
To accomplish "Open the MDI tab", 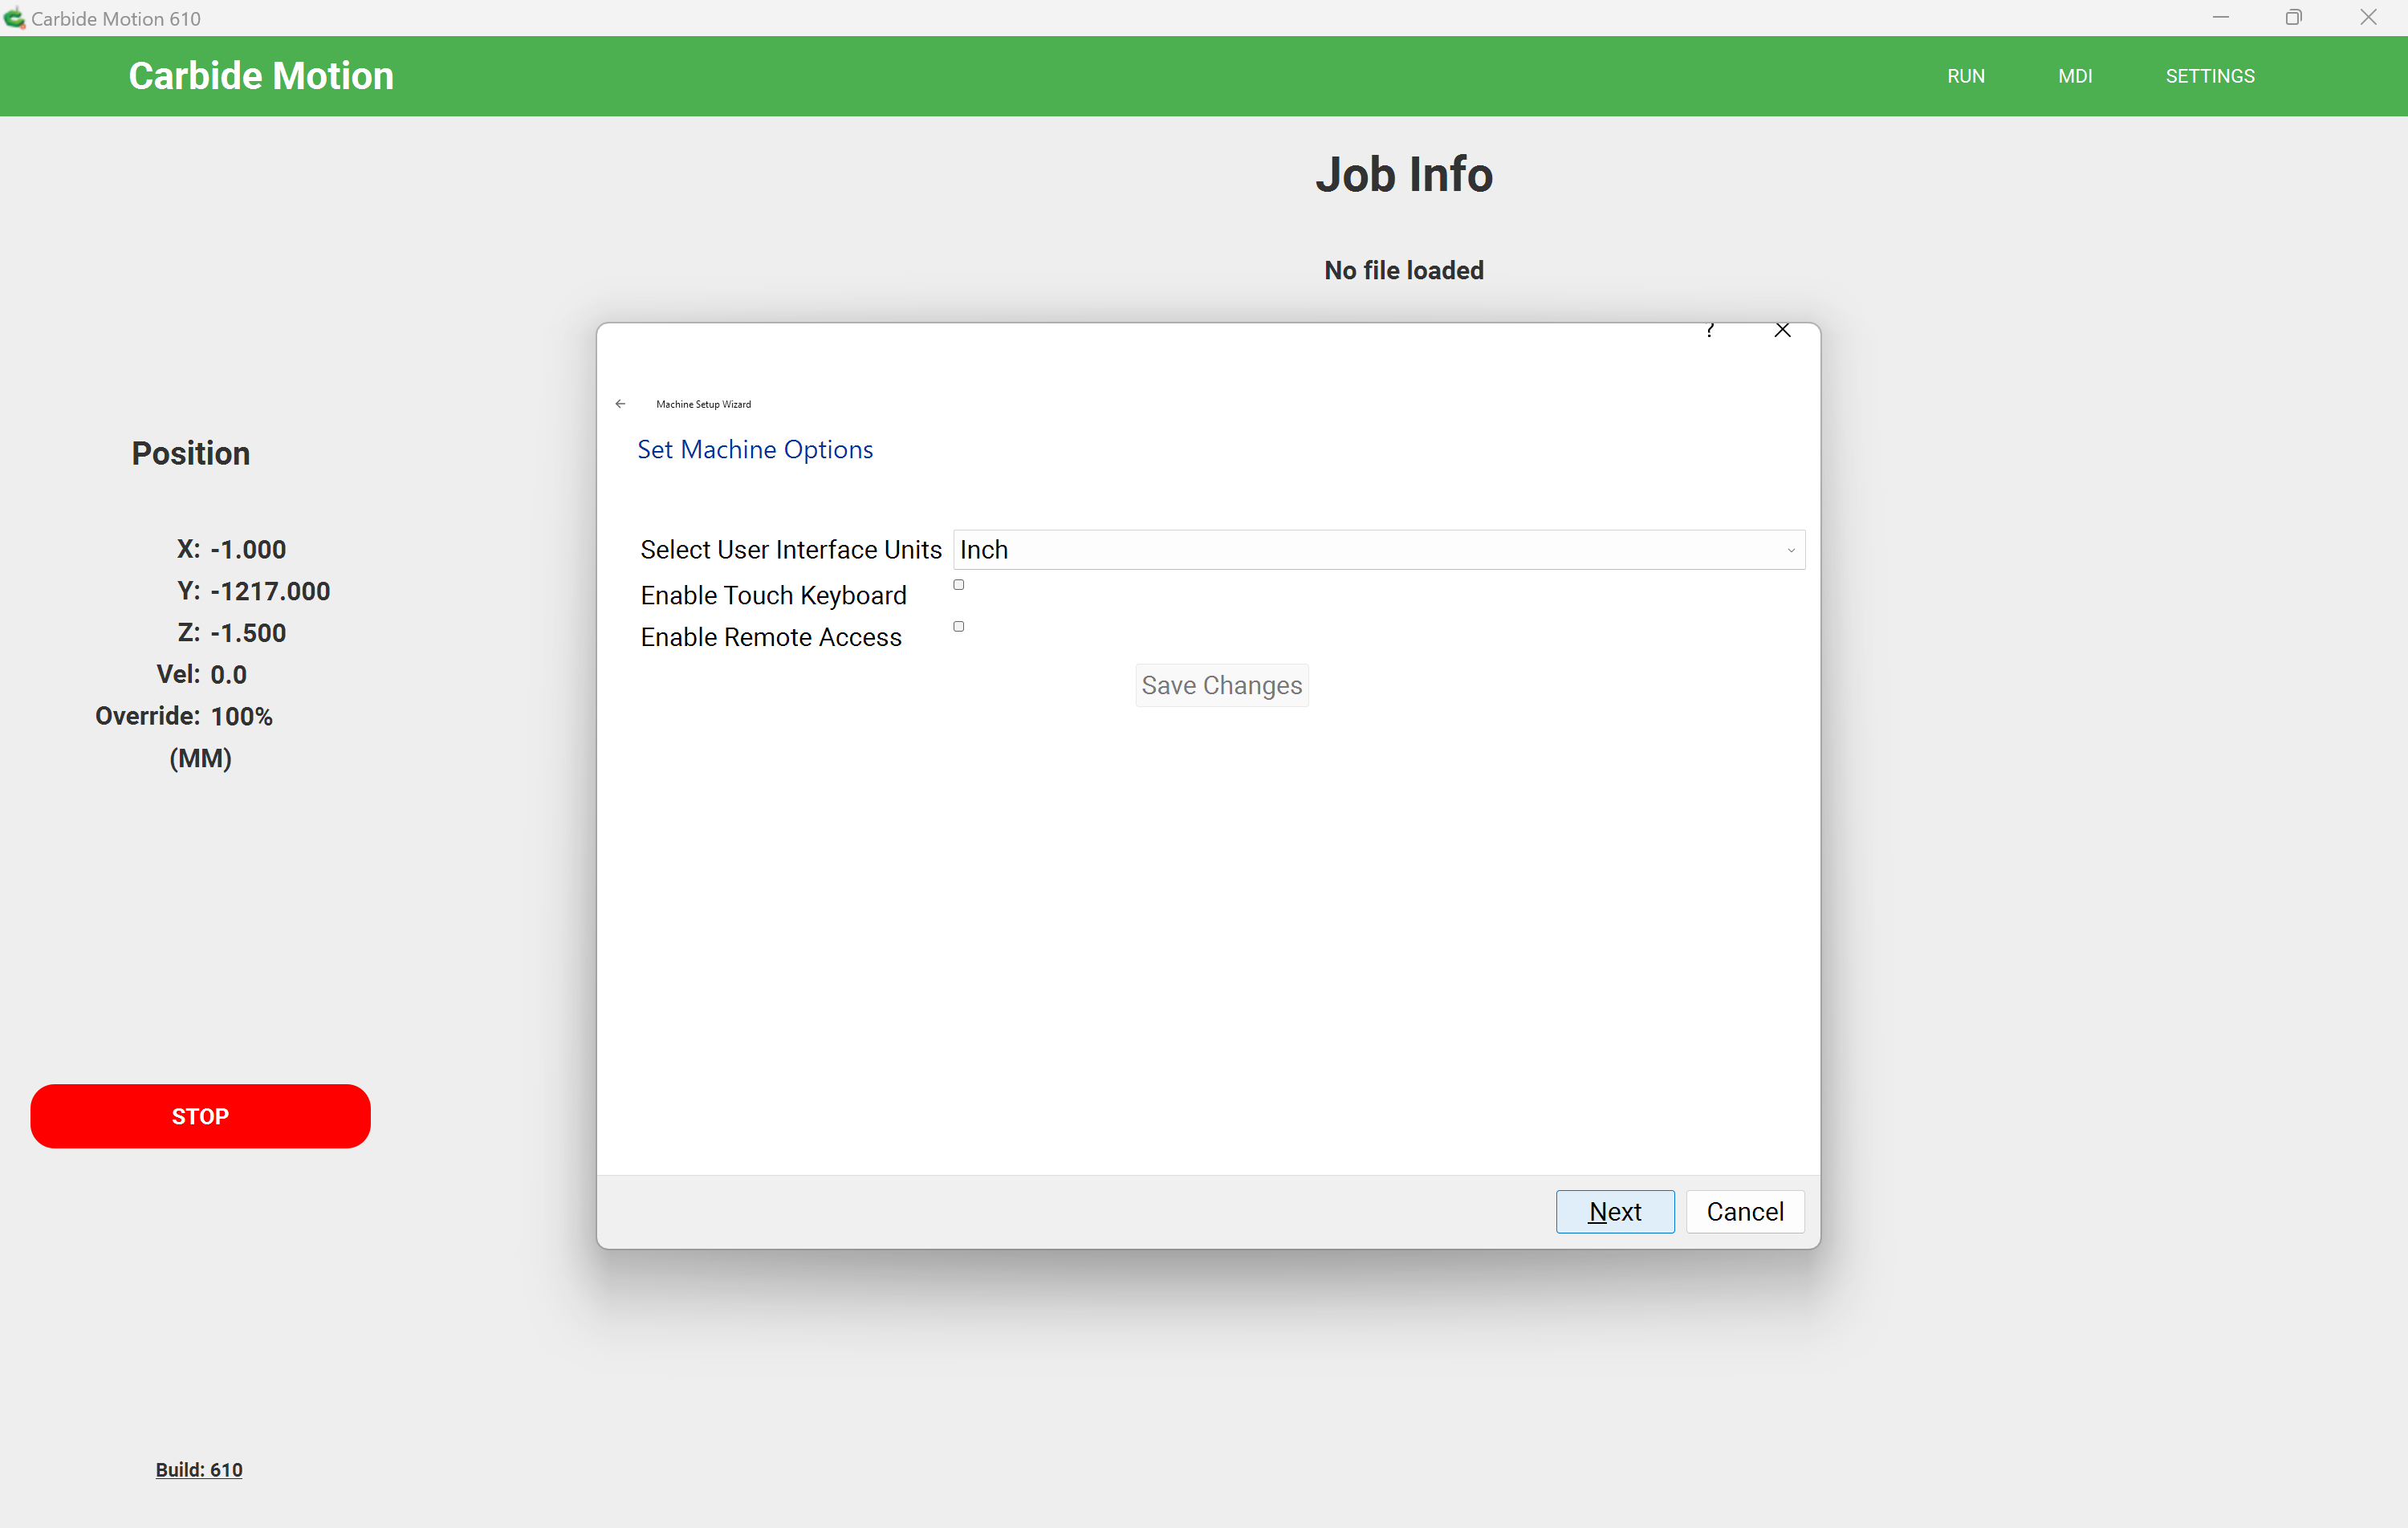I will coord(2075,76).
